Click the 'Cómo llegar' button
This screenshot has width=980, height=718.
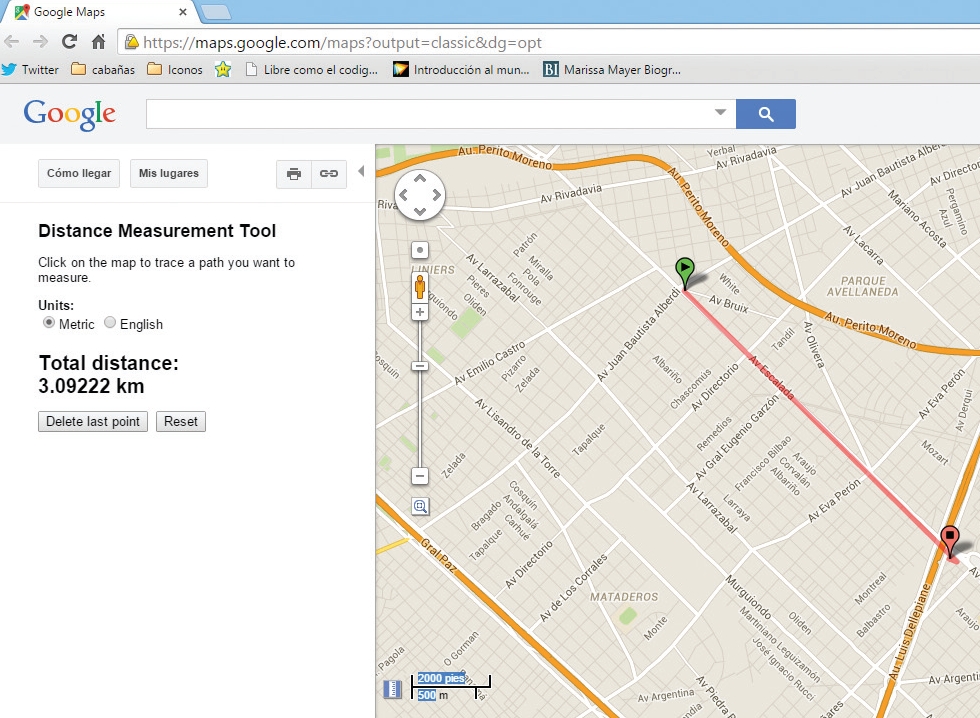[79, 173]
